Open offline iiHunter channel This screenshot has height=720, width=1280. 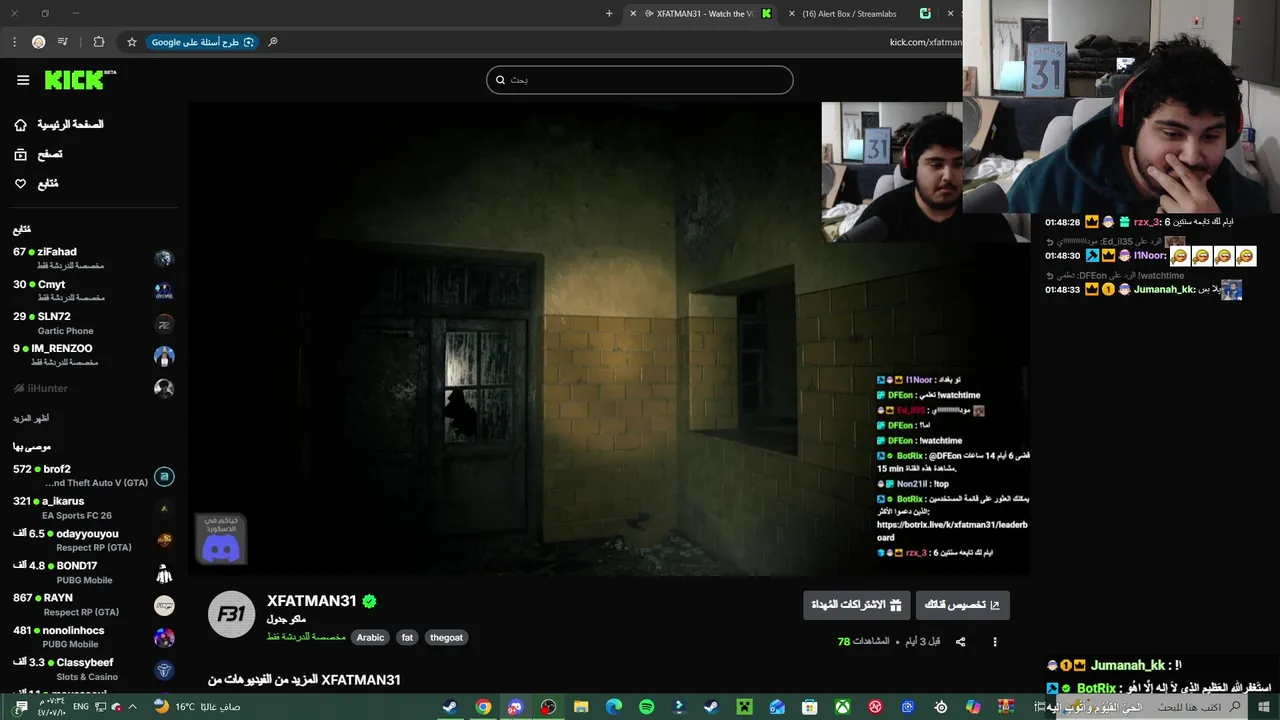click(93, 388)
